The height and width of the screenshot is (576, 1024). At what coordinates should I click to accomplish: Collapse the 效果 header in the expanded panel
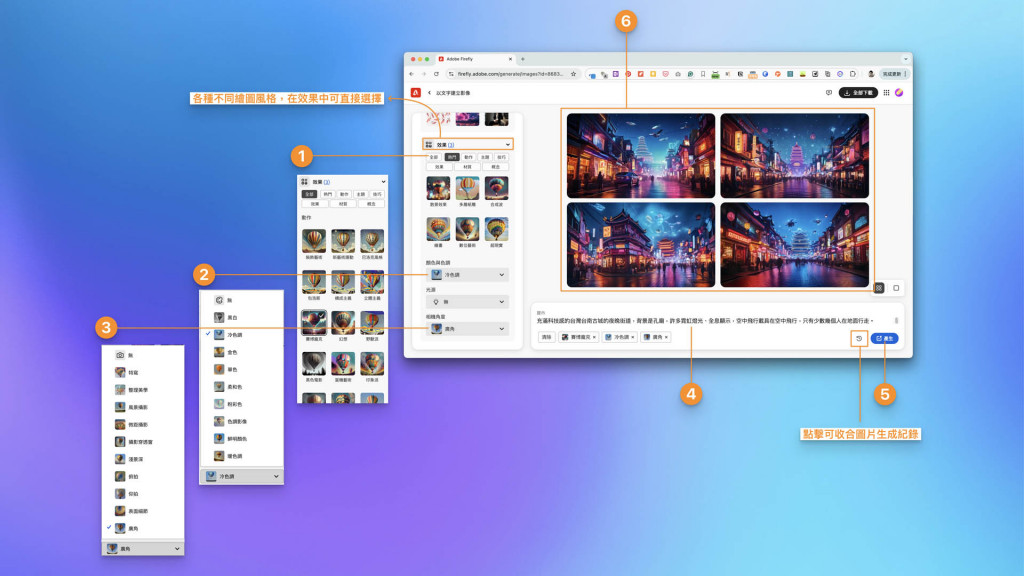tap(343, 182)
